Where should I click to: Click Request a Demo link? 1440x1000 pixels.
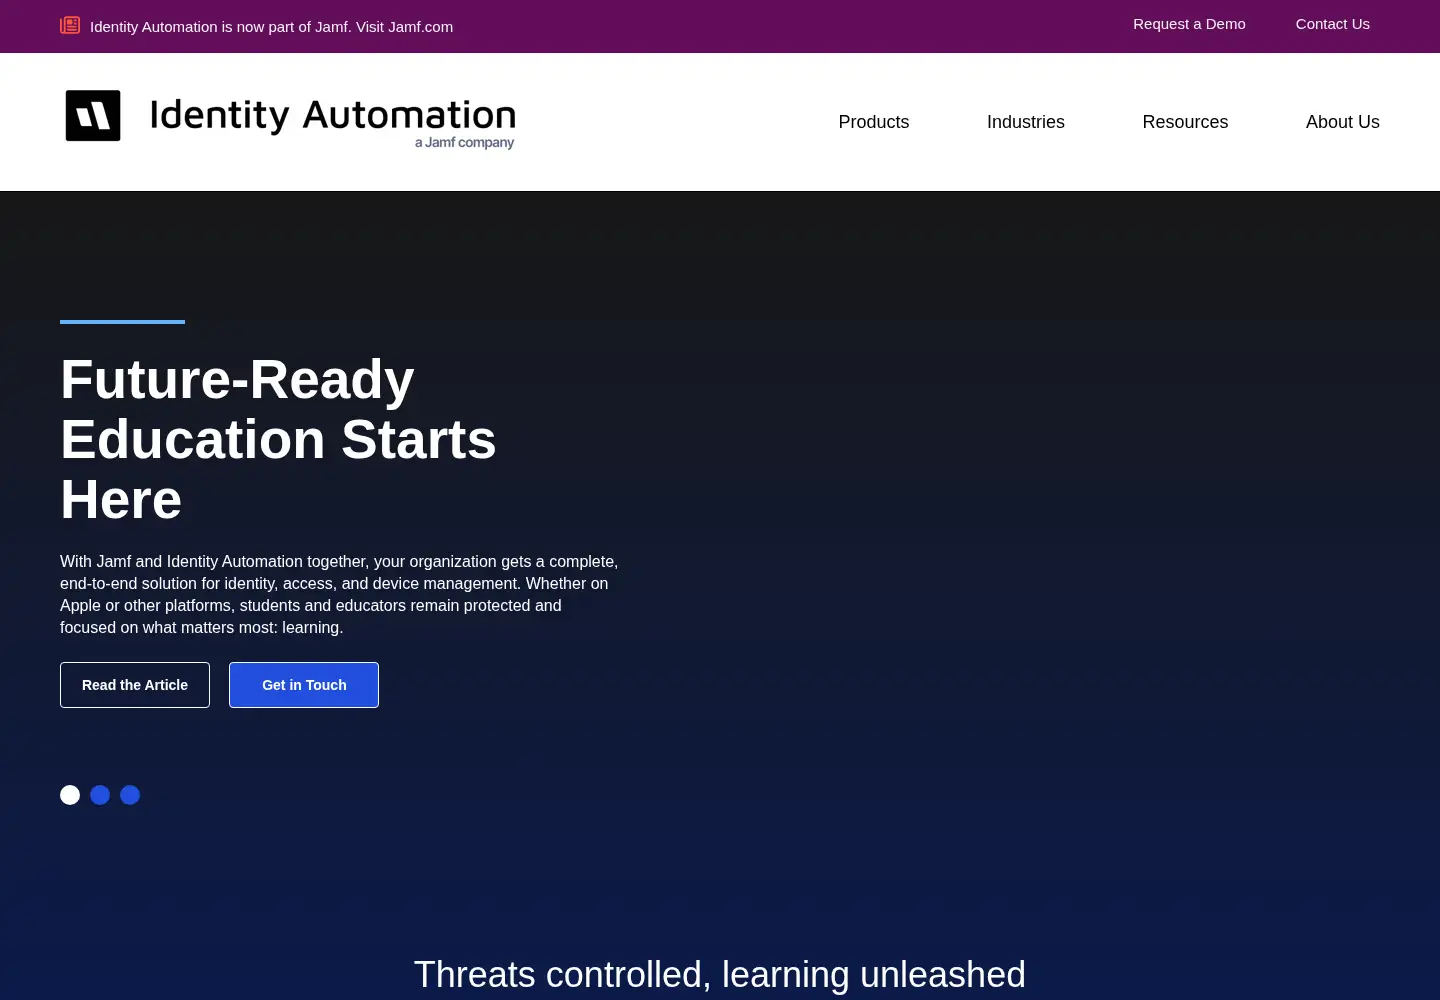(x=1189, y=24)
